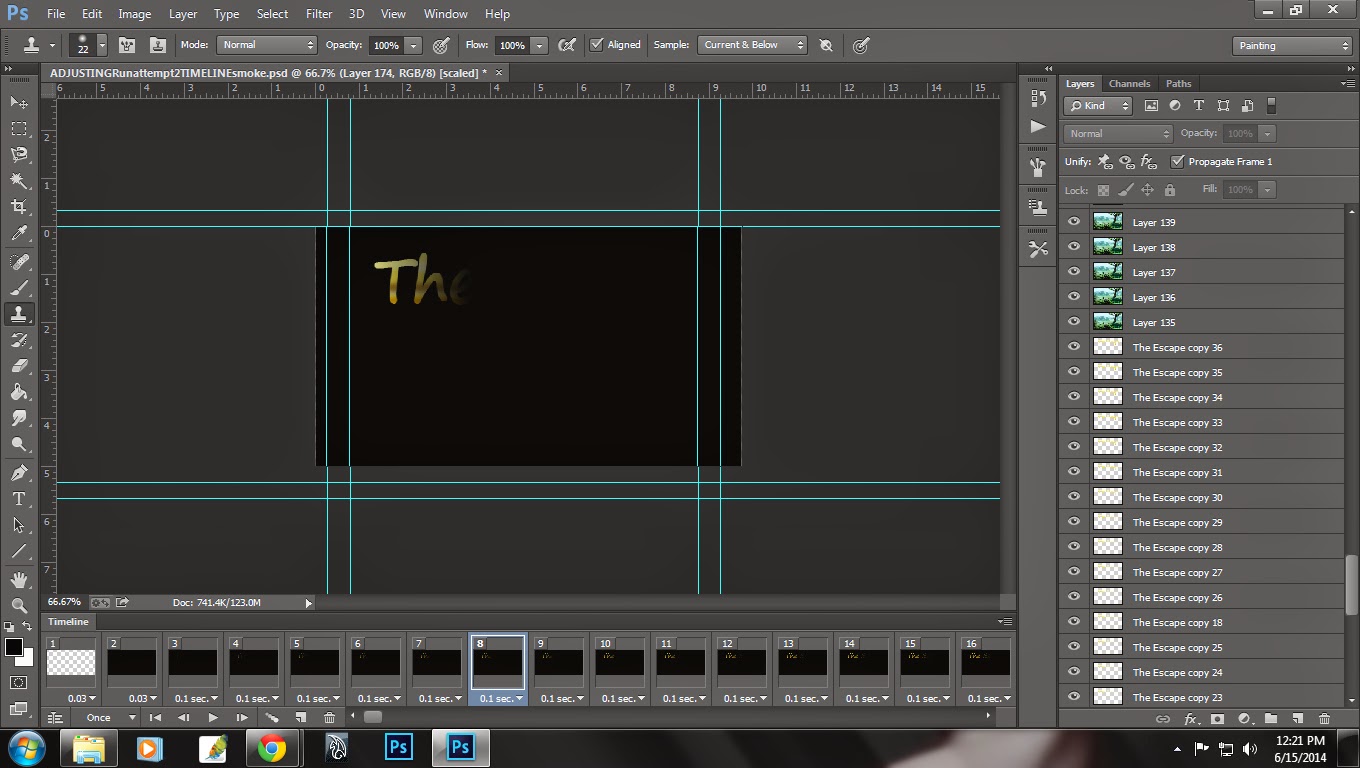This screenshot has width=1360, height=768.
Task: Play the animation in the timeline
Action: click(213, 717)
